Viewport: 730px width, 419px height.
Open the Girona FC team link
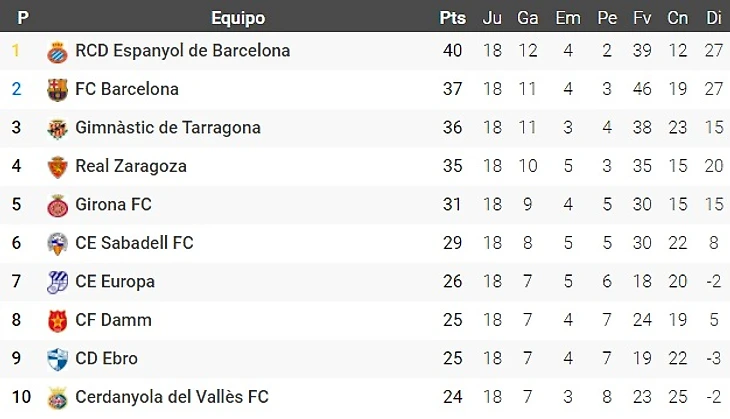[x=113, y=204]
